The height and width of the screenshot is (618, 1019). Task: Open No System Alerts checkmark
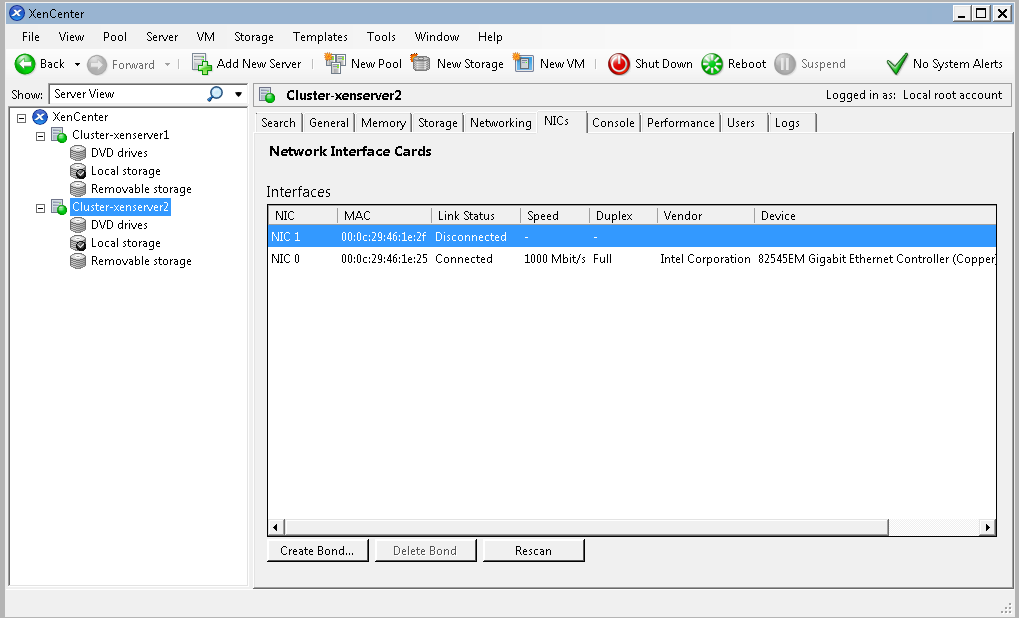point(897,64)
